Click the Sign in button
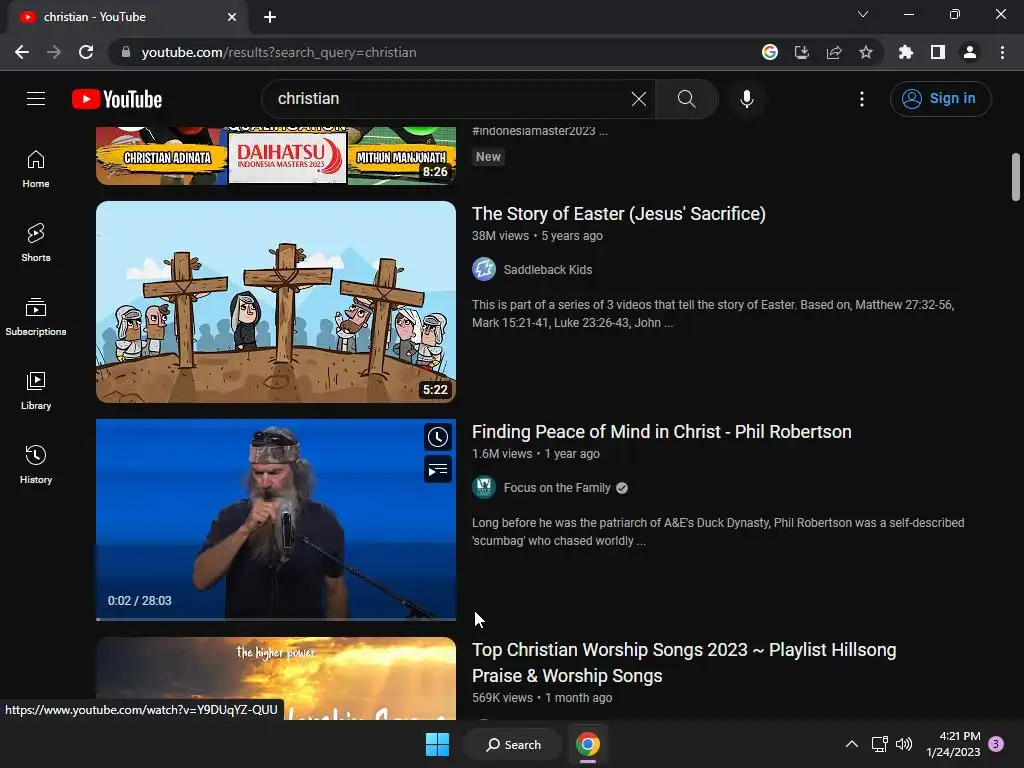 click(940, 99)
